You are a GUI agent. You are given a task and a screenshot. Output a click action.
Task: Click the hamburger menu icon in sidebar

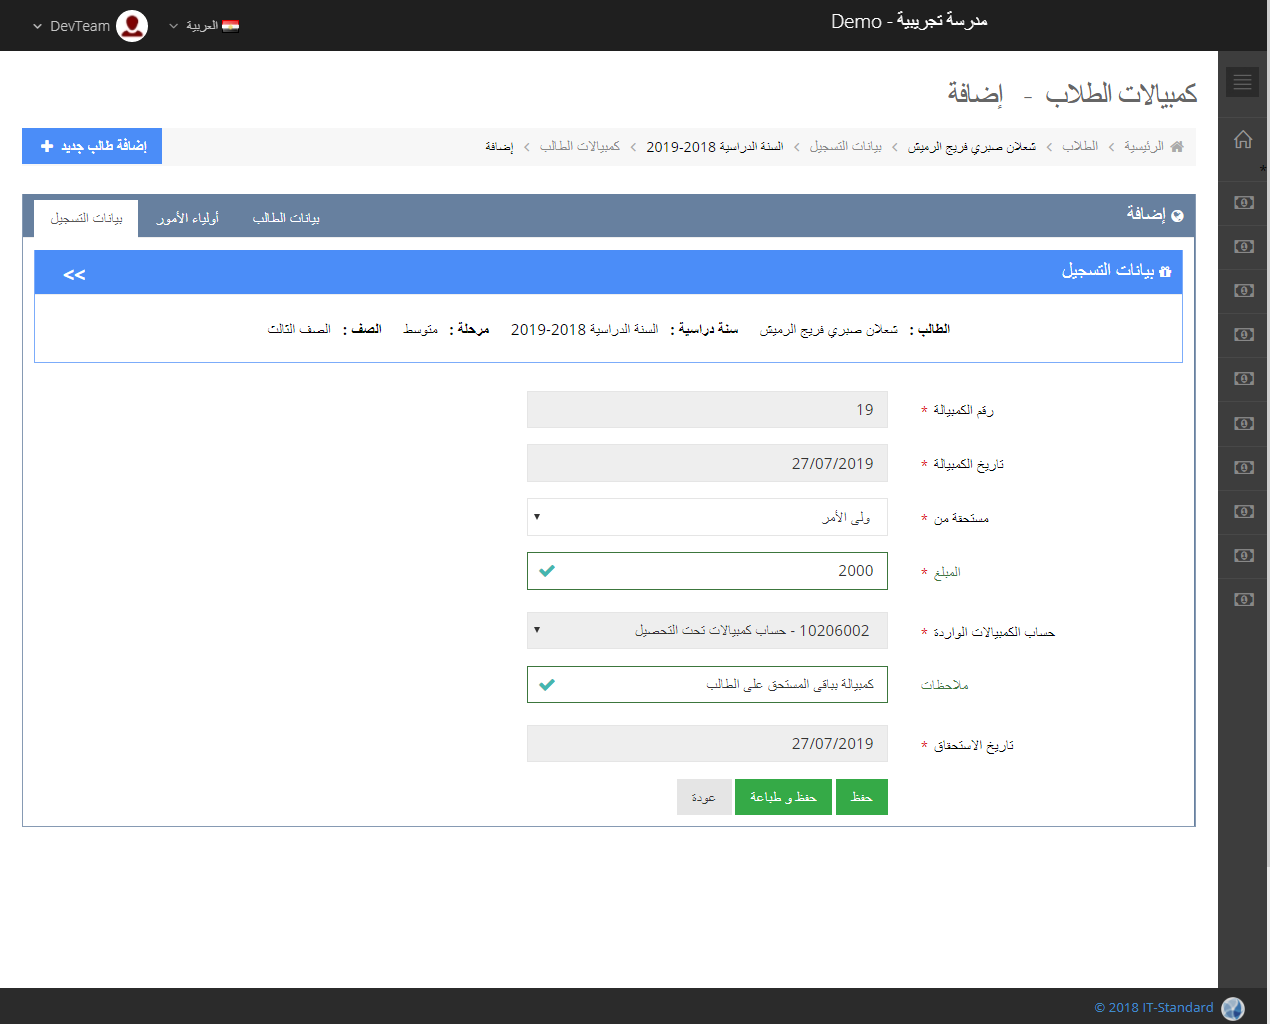(x=1242, y=82)
